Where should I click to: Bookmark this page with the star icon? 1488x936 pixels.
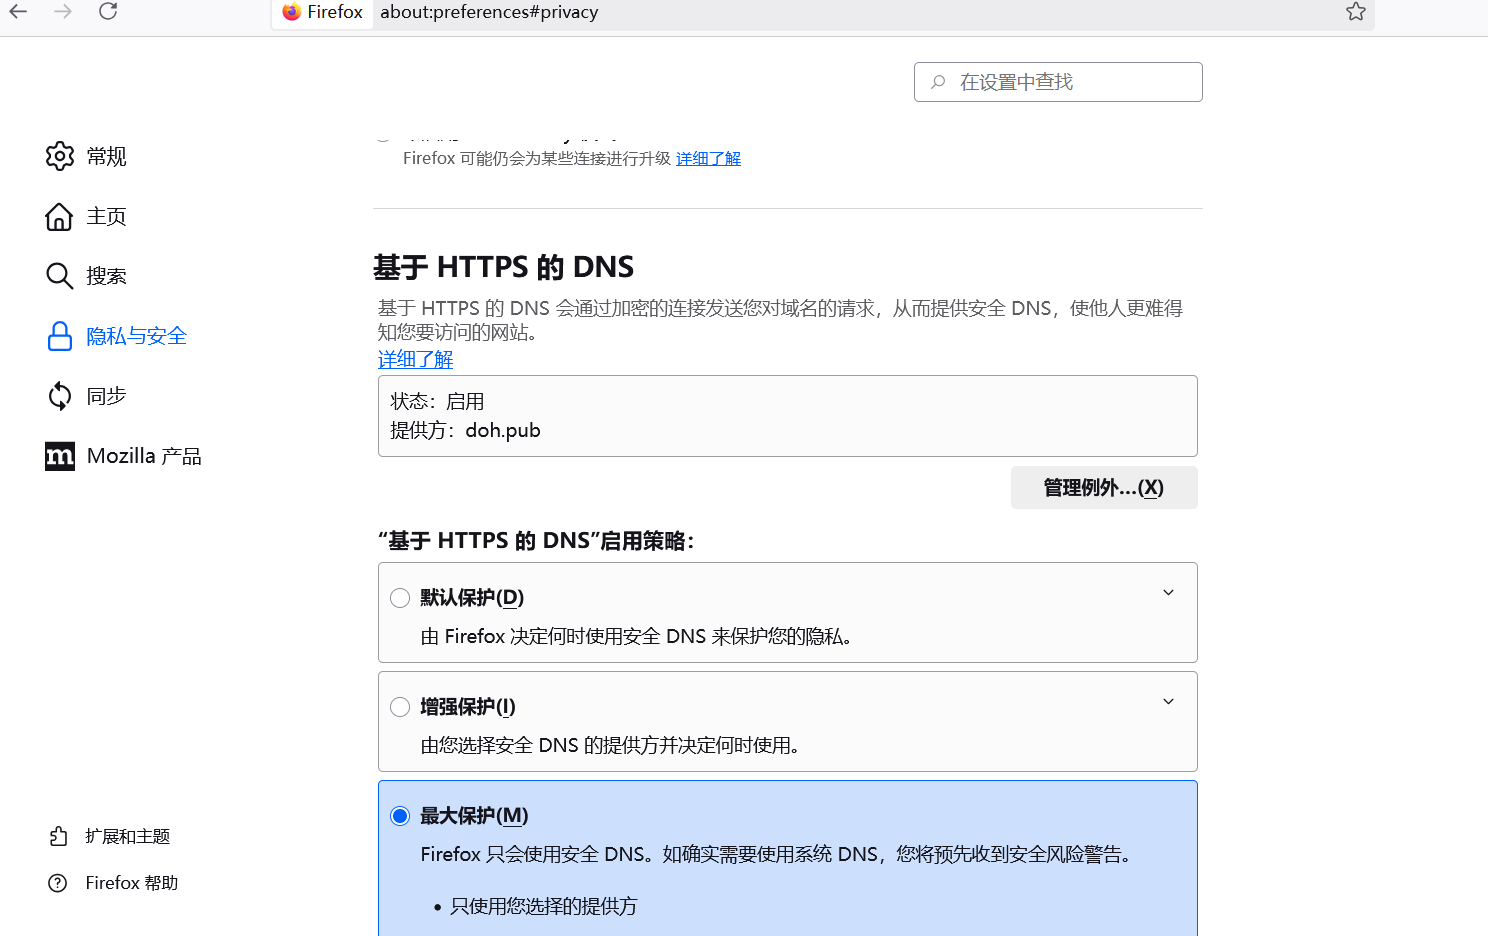(1355, 12)
